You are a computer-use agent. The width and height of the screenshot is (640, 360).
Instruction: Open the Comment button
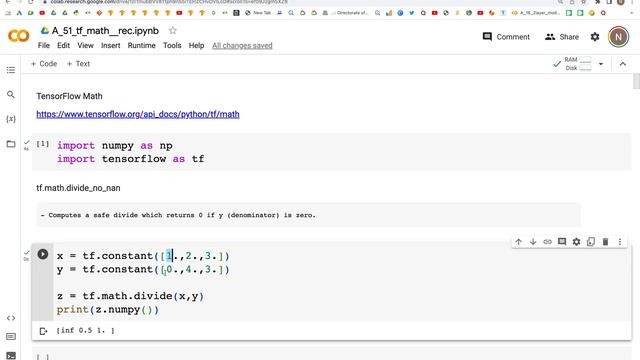coord(506,37)
